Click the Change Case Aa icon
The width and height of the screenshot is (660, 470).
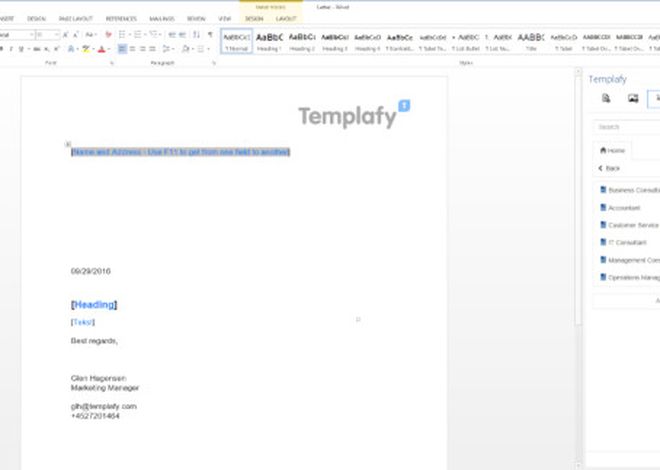click(x=89, y=35)
